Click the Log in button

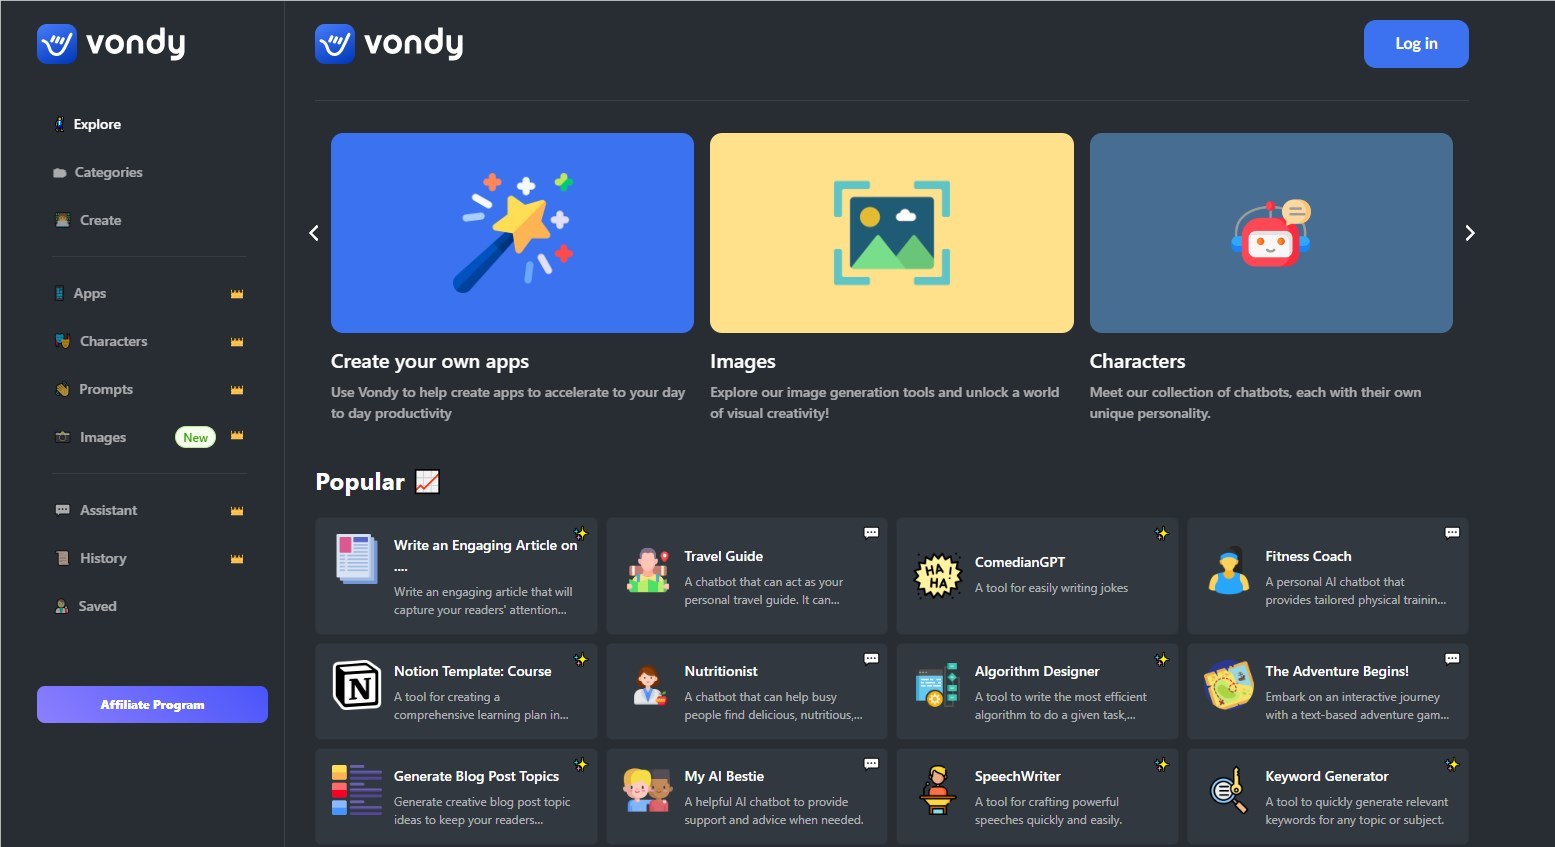coord(1416,44)
